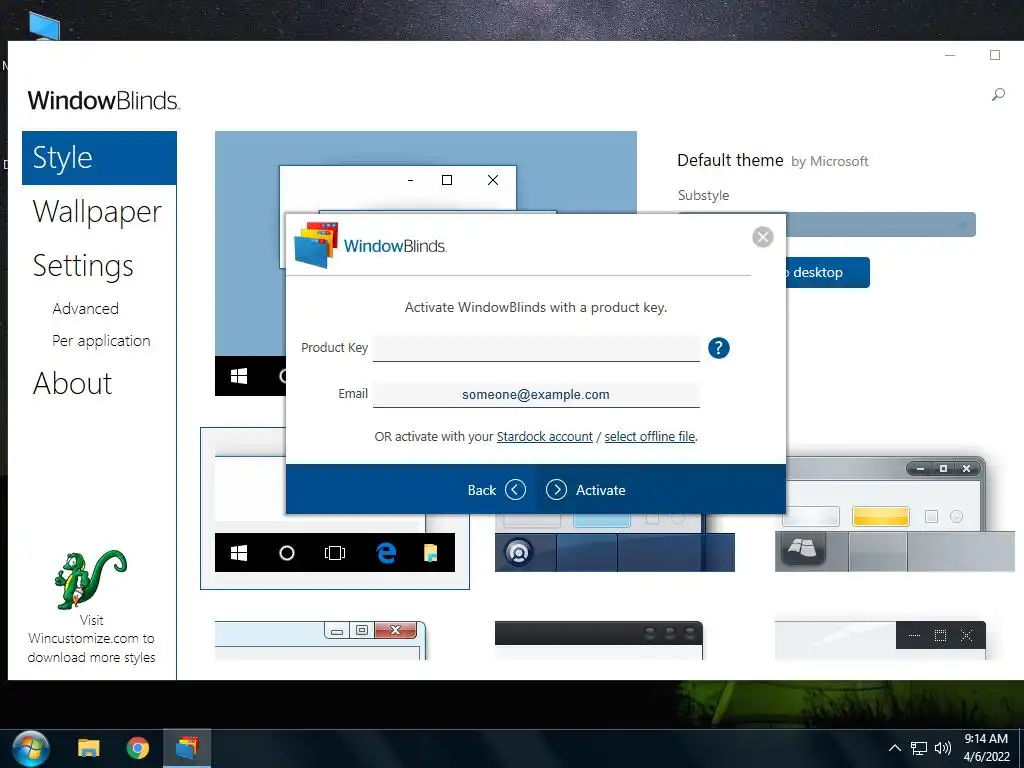Minimize the WindowBlinds main window
The height and width of the screenshot is (768, 1024).
[x=950, y=55]
